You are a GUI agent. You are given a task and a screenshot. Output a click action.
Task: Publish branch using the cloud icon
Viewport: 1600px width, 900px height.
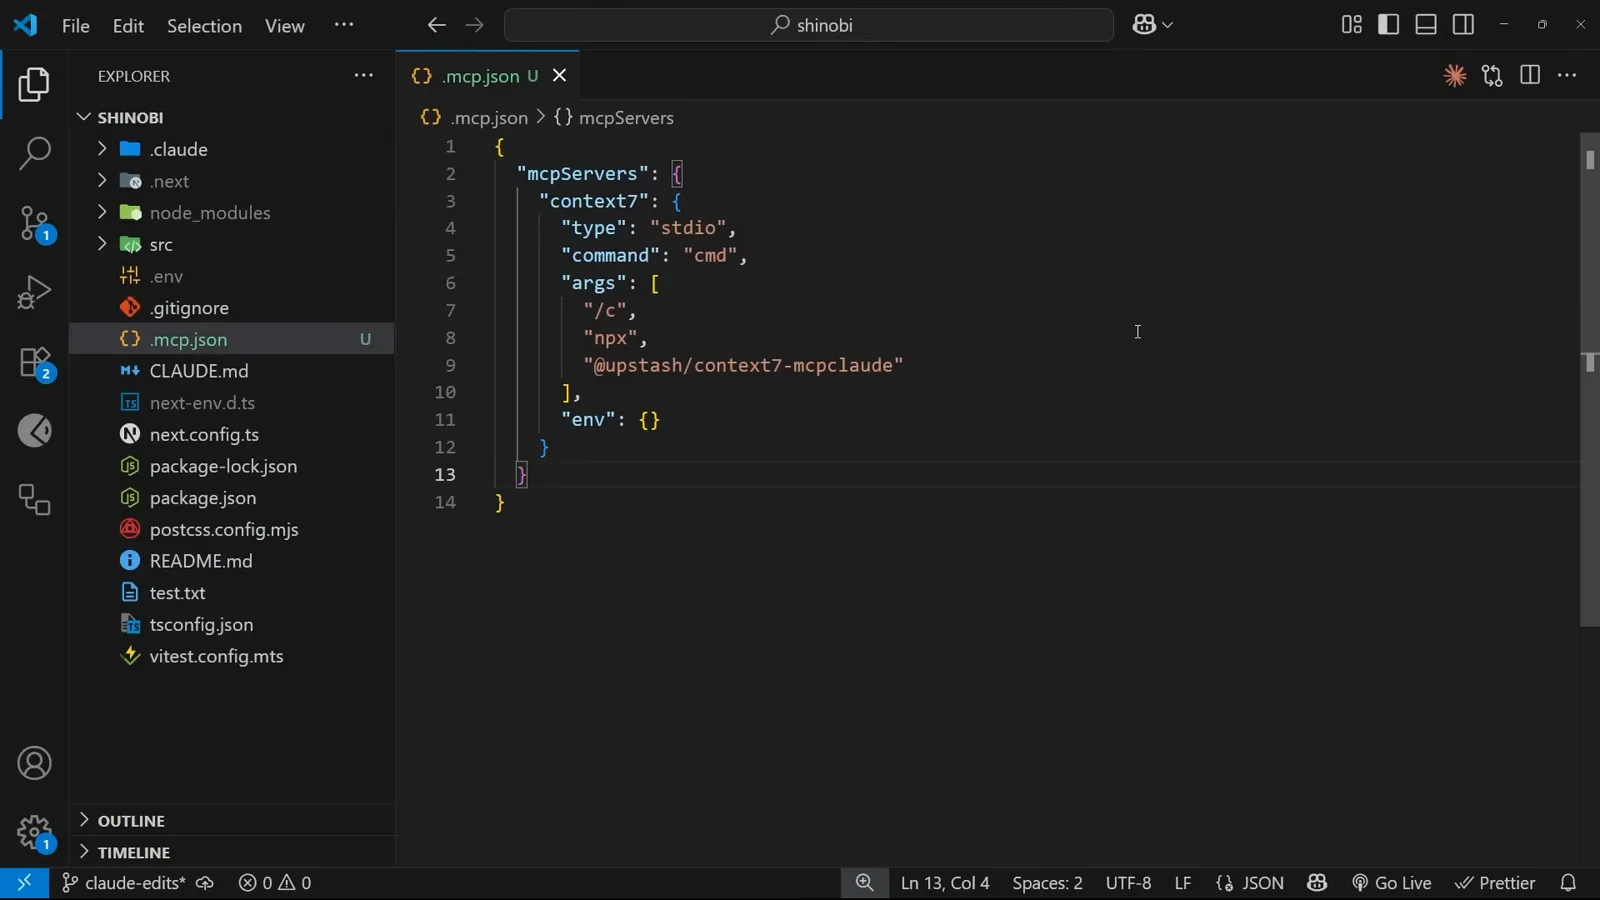click(205, 883)
